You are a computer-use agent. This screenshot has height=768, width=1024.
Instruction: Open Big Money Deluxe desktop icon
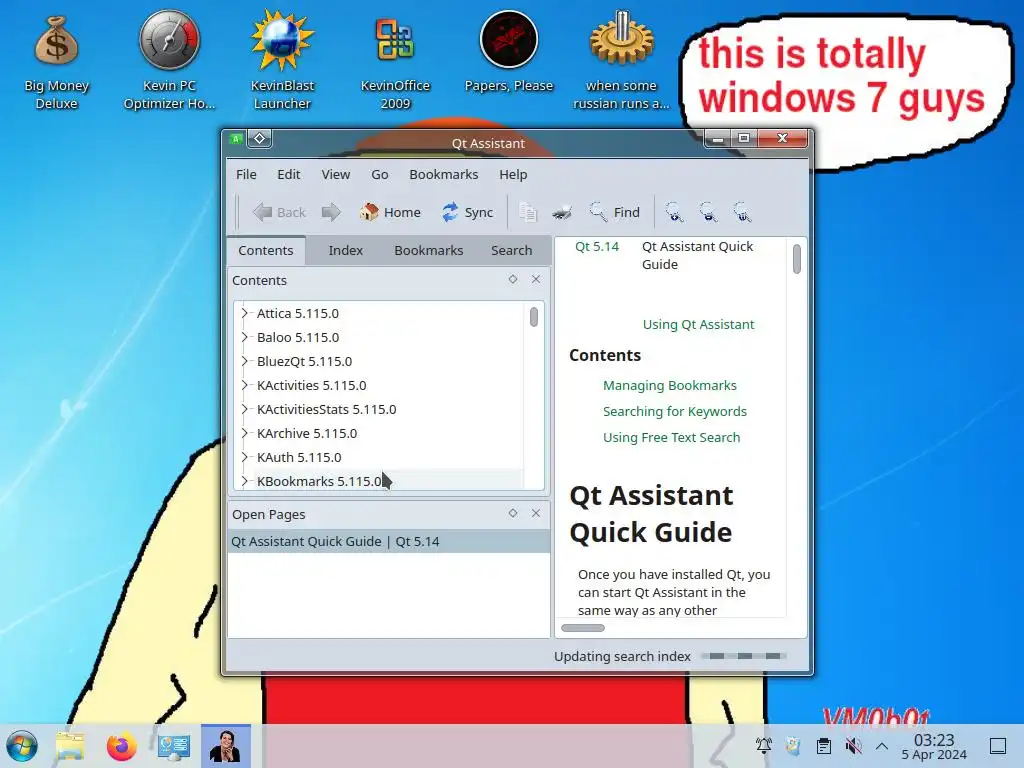[x=57, y=63]
